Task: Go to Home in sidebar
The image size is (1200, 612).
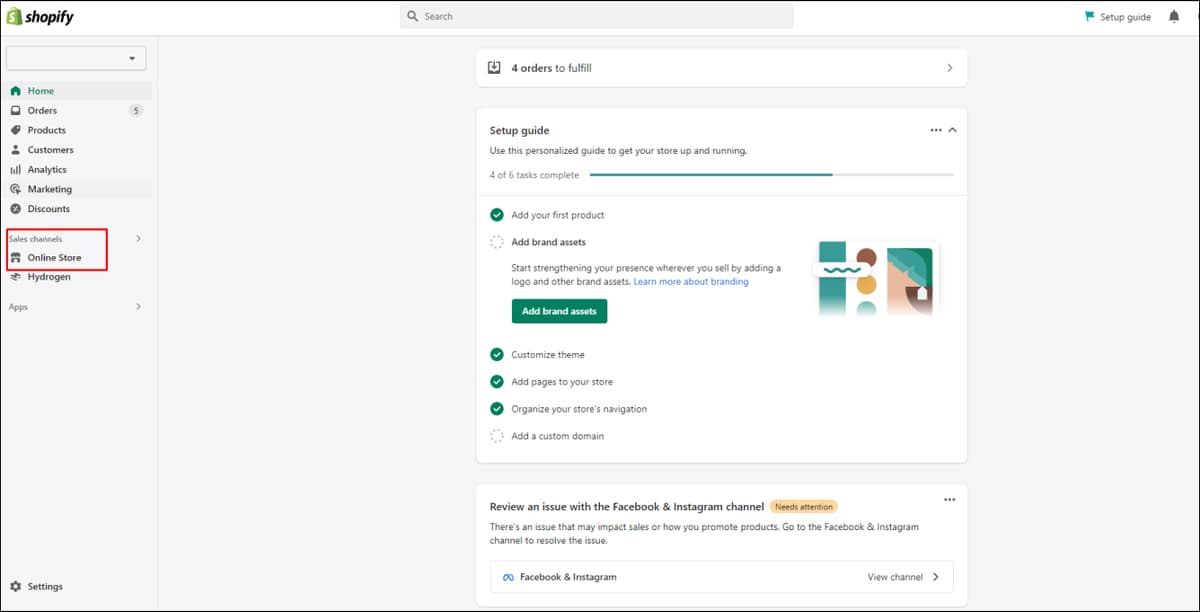Action: [x=41, y=91]
